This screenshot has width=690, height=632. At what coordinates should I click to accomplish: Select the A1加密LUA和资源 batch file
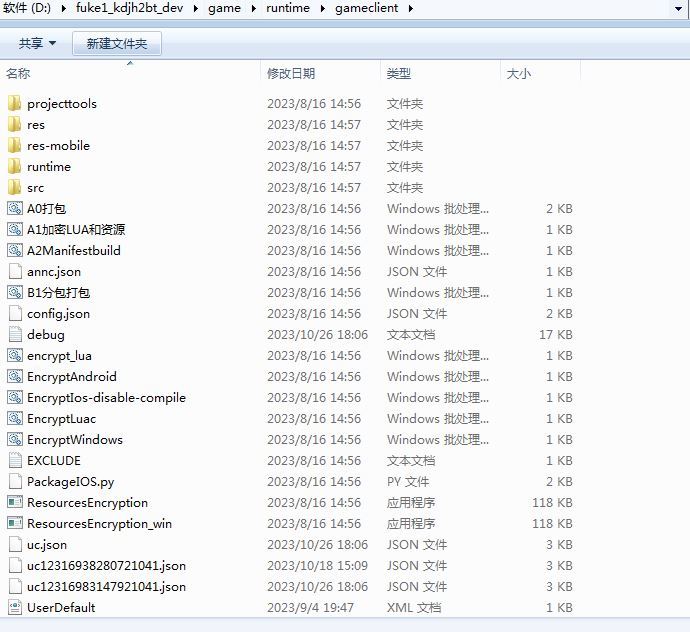click(x=76, y=229)
